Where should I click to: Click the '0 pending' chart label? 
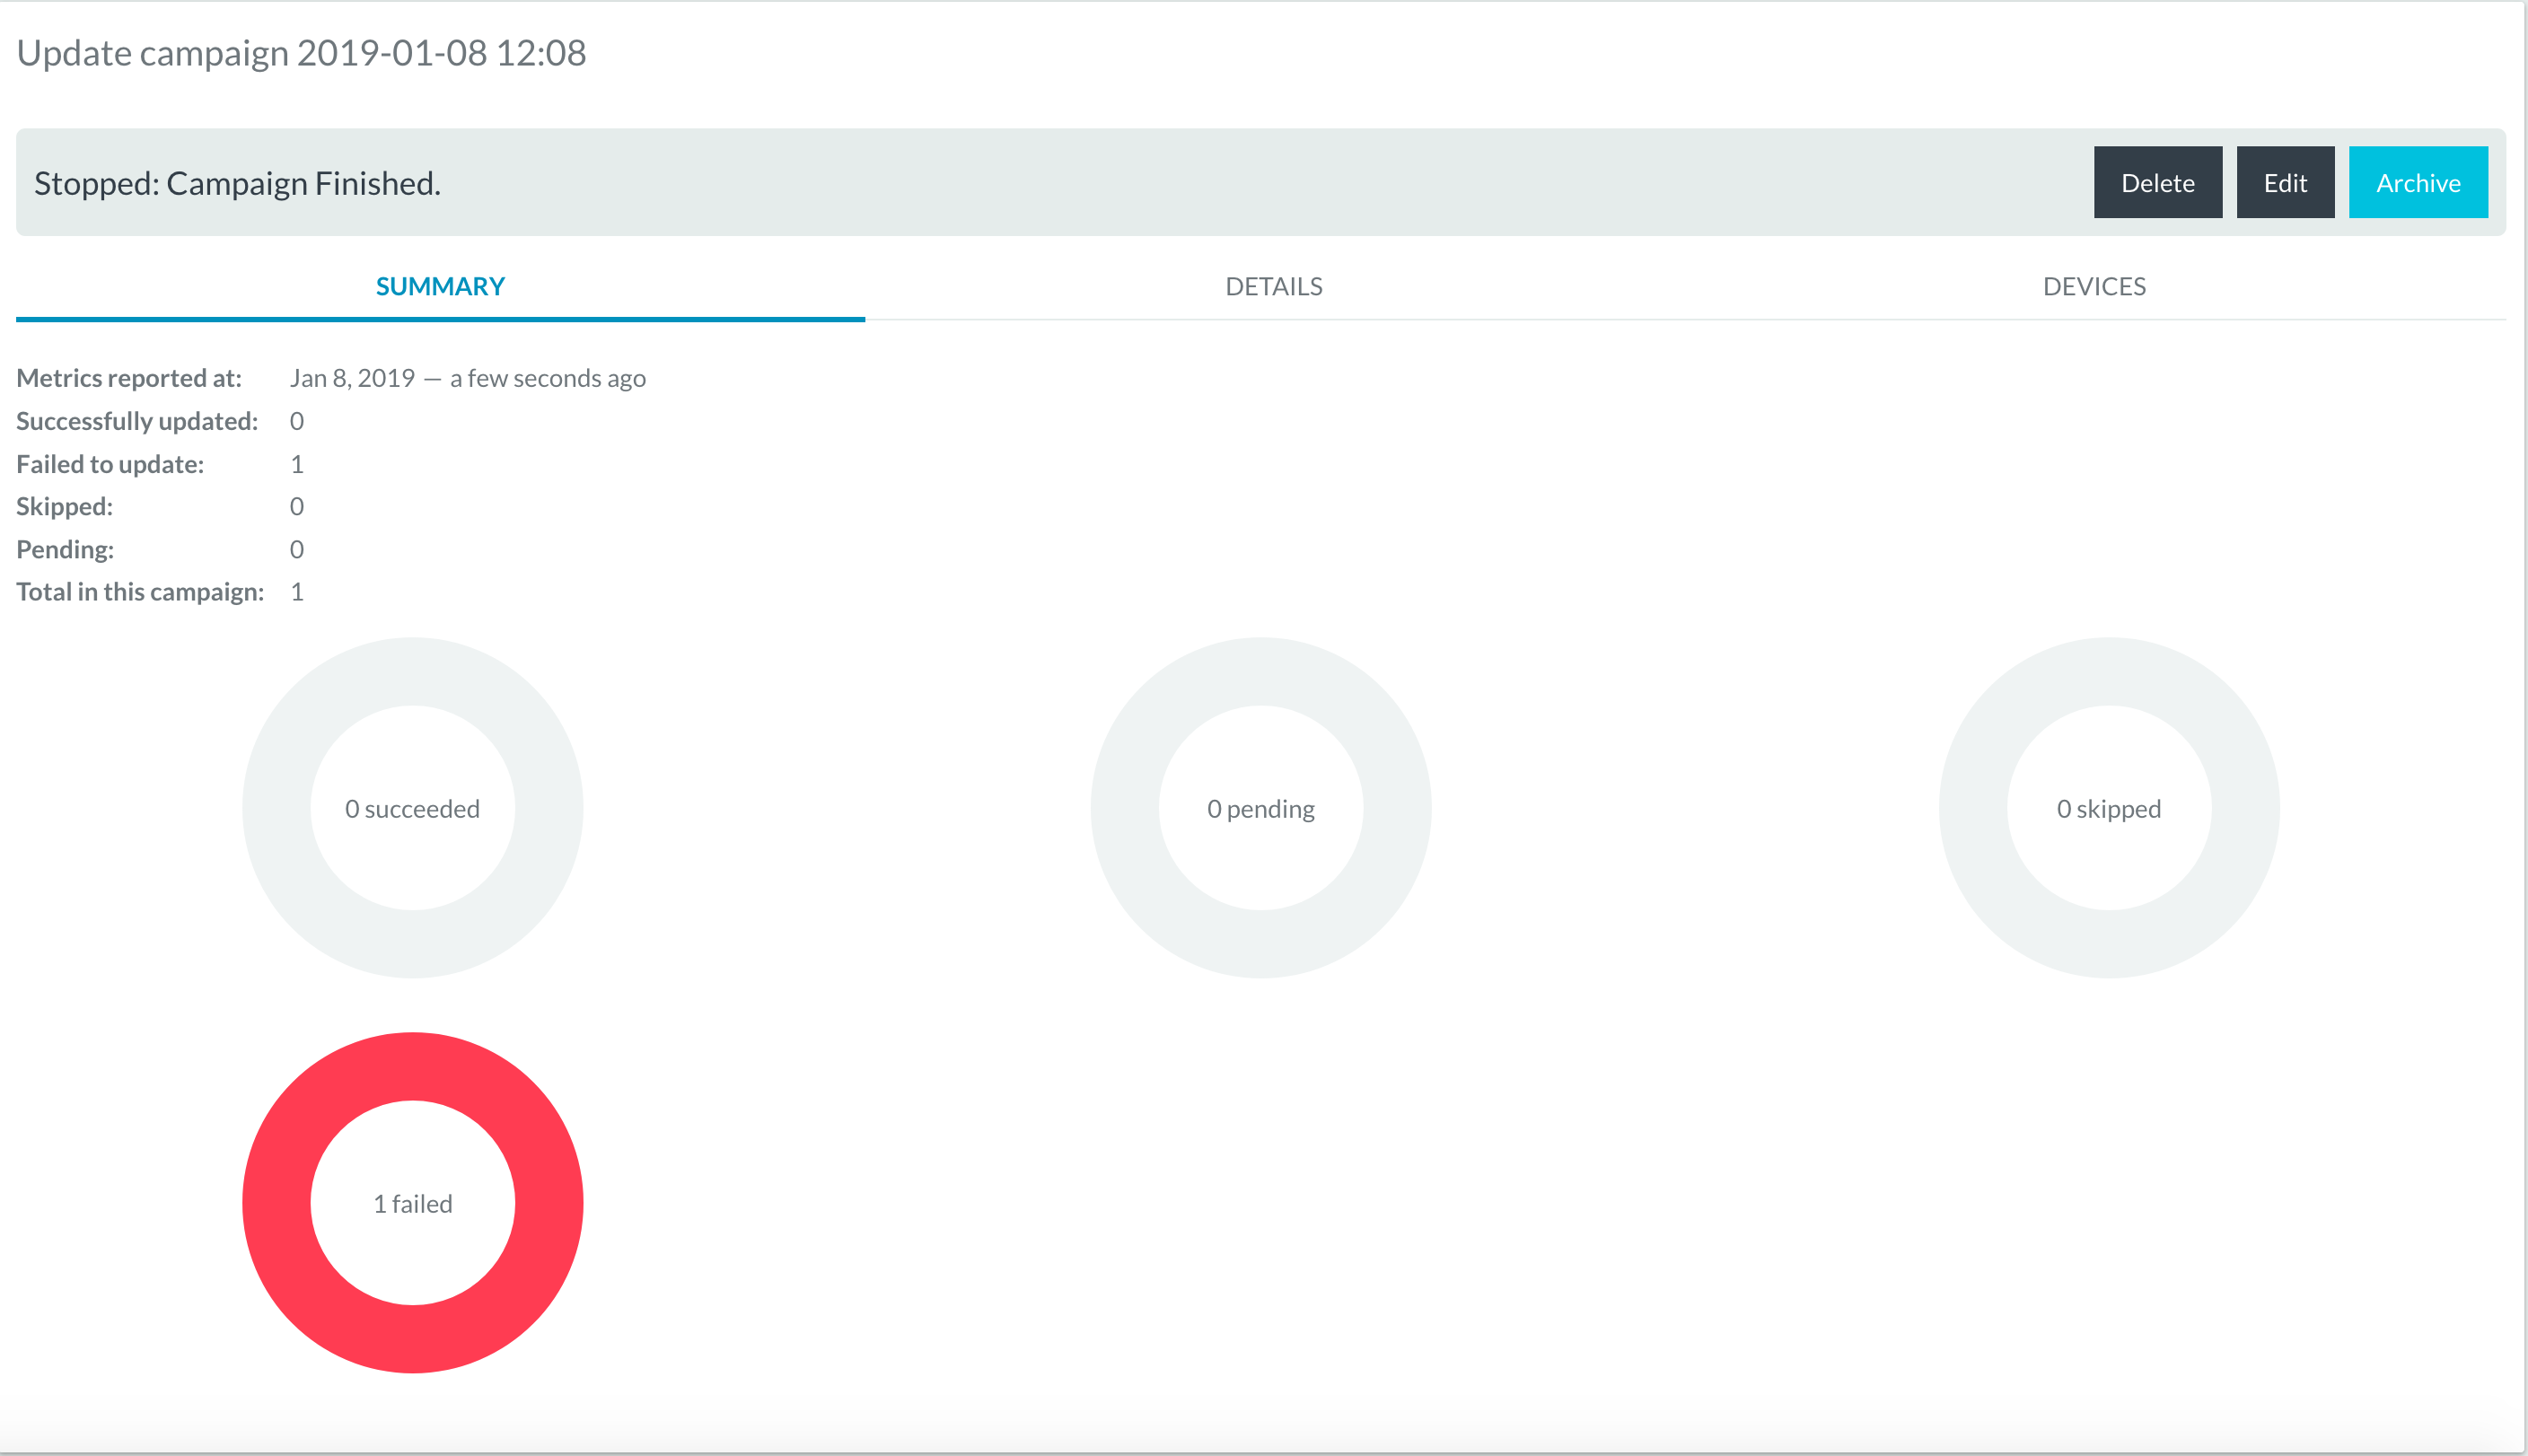click(x=1260, y=809)
